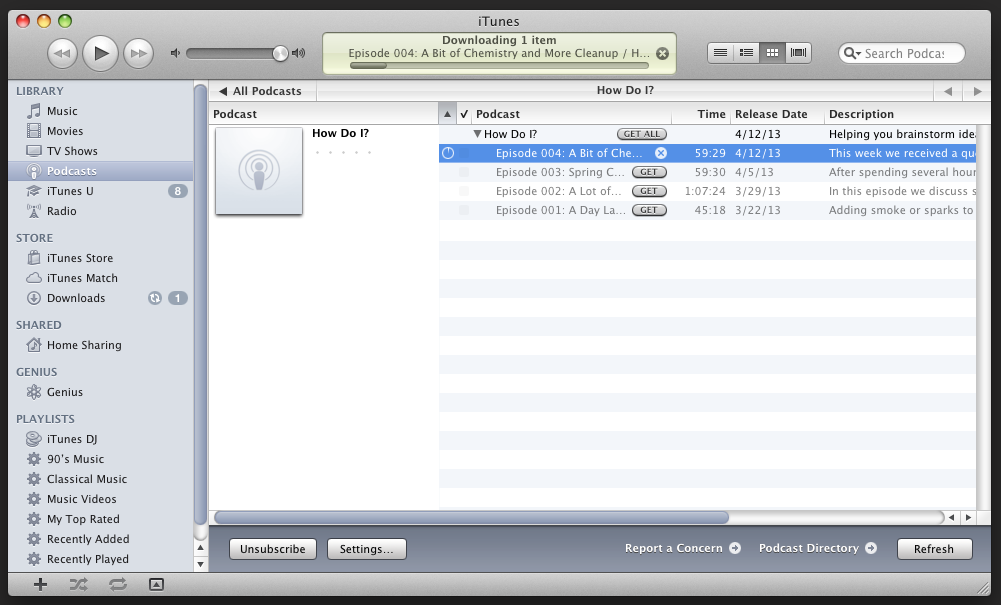1001x605 pixels.
Task: Open search magnifier options dropdown
Action: click(x=852, y=54)
